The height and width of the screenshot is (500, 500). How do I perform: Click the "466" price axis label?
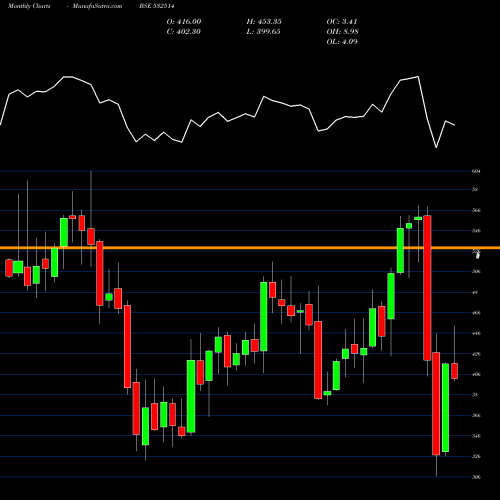coord(476,313)
